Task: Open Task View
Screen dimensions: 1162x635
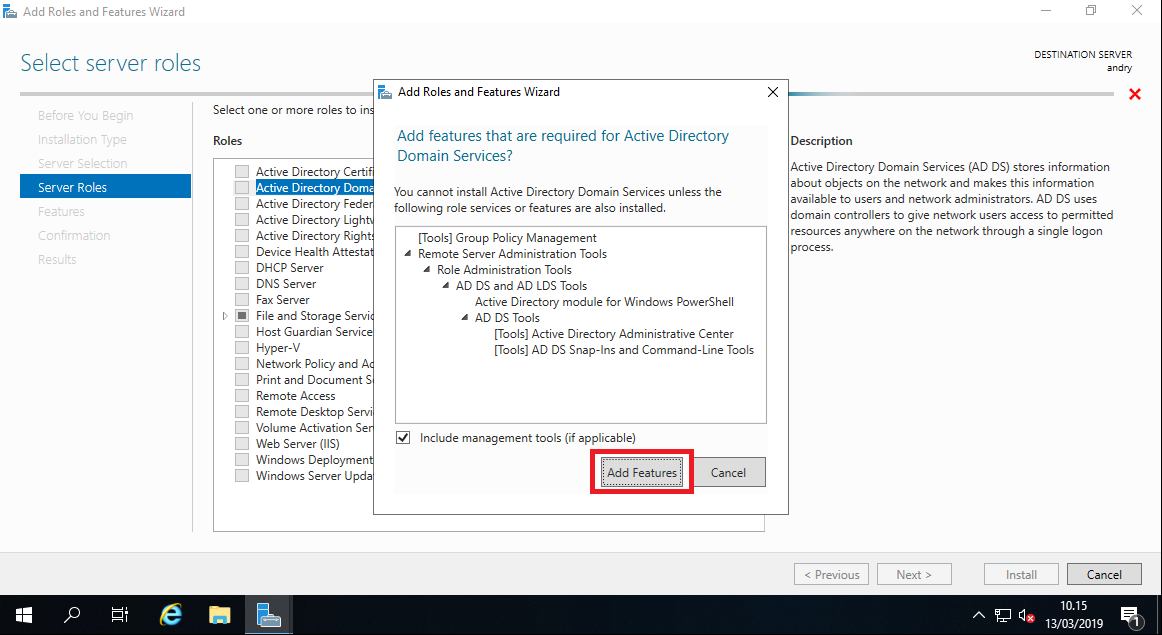Action: coord(119,615)
